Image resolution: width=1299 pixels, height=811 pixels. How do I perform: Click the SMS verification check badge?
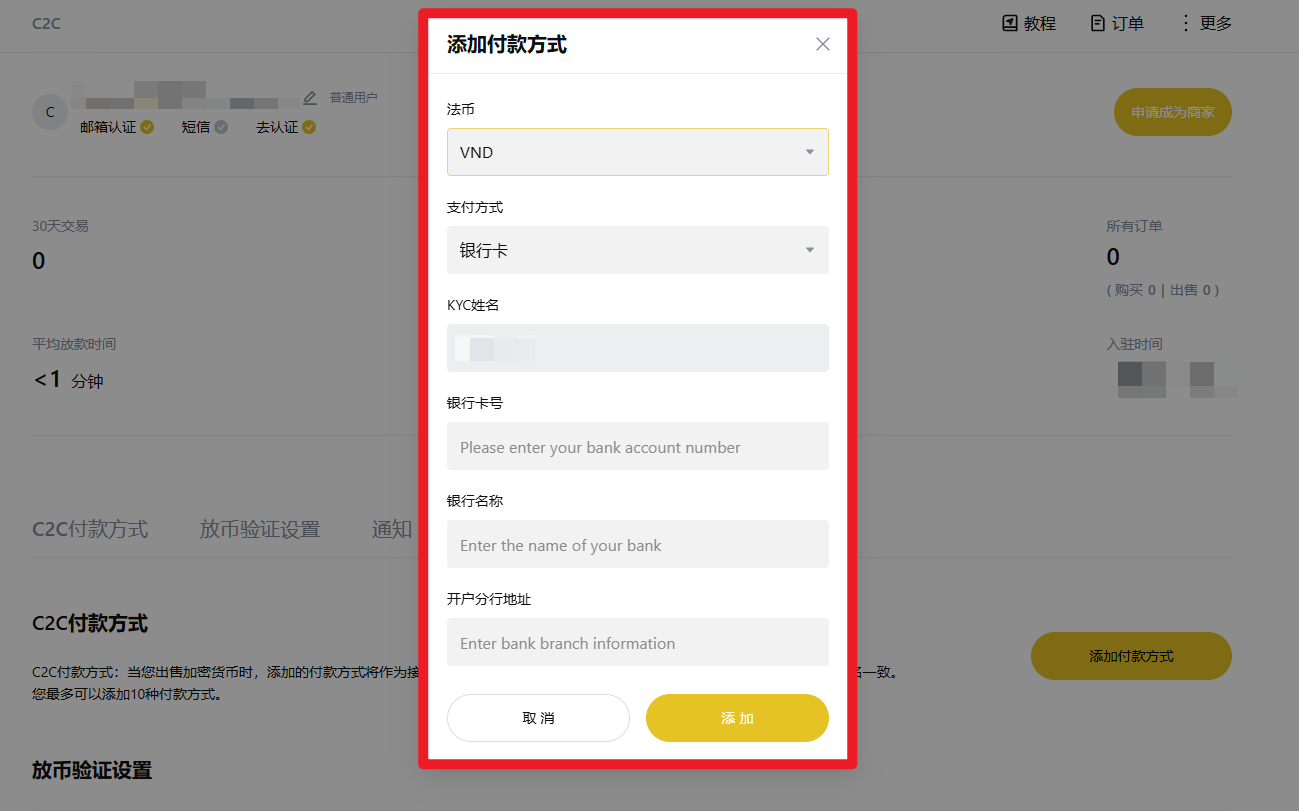coord(221,127)
